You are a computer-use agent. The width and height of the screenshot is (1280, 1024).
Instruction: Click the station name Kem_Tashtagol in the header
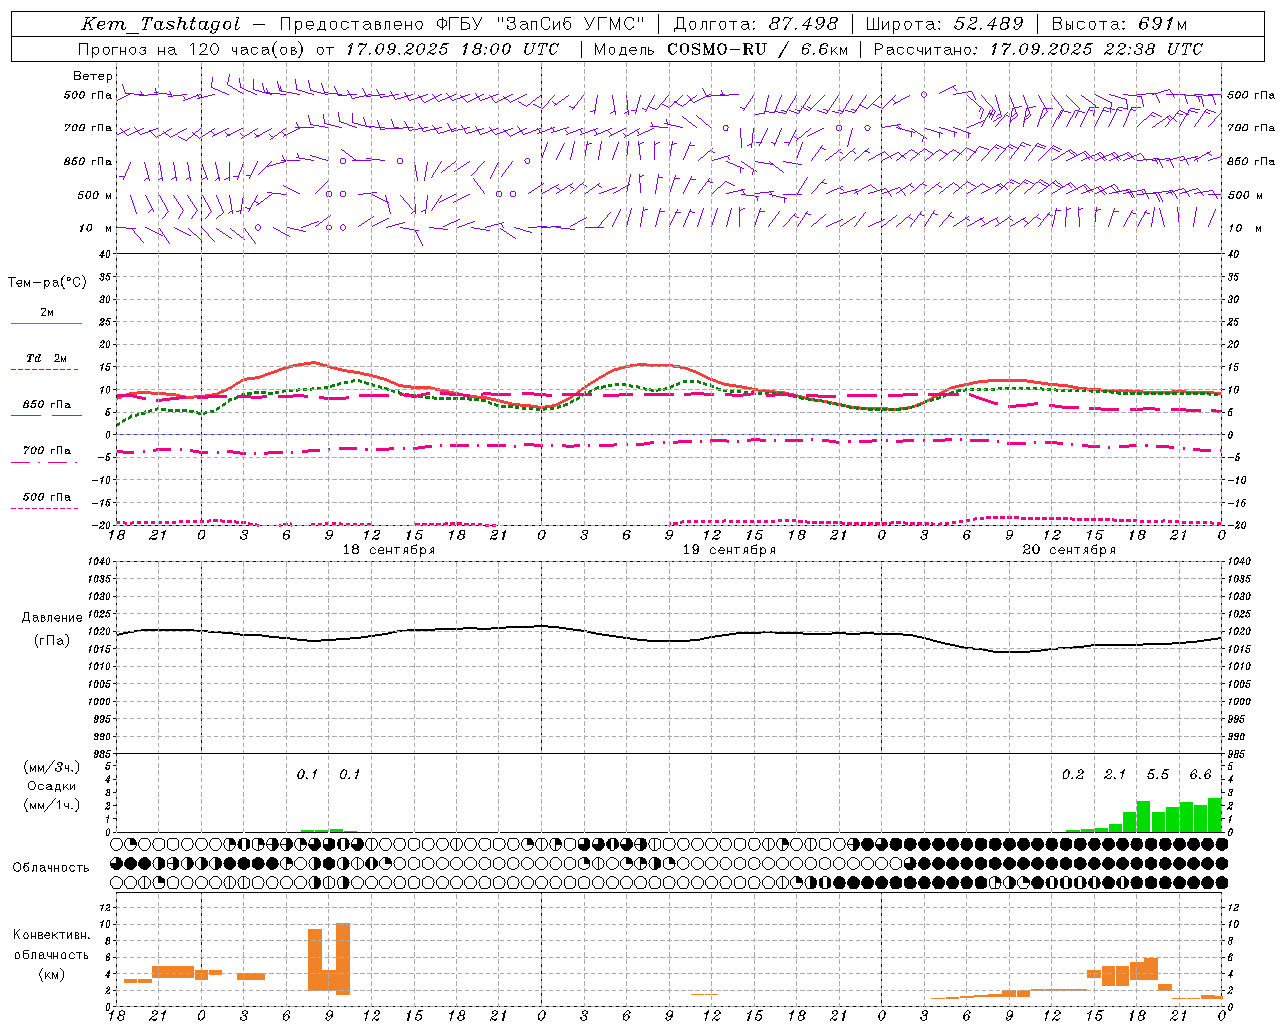(x=160, y=24)
